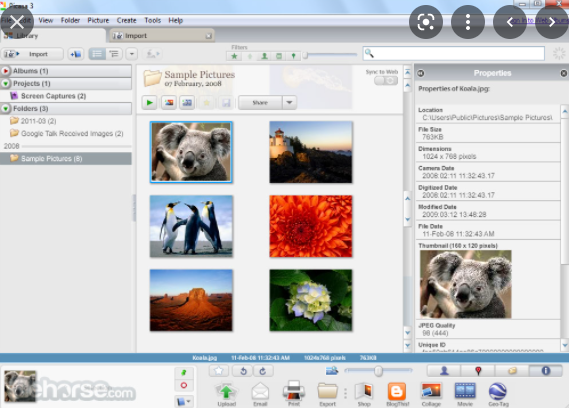This screenshot has height=408, width=569.
Task: Collapse the Folders (3) section
Action: pos(5,109)
